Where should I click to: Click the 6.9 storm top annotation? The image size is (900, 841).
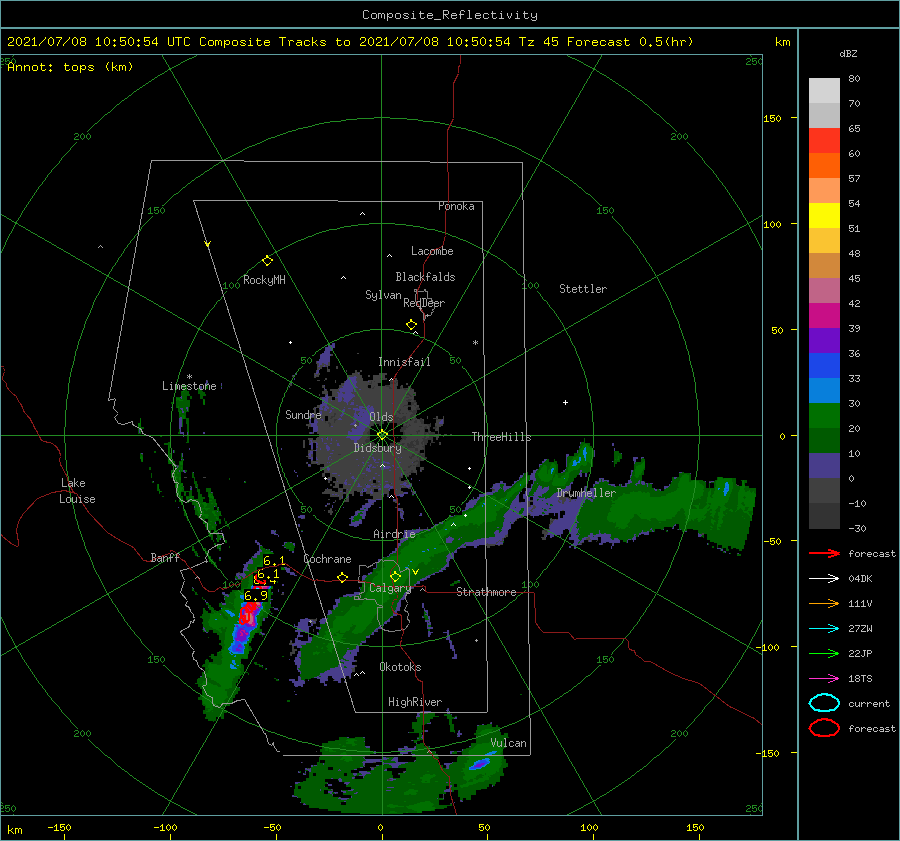[x=256, y=595]
